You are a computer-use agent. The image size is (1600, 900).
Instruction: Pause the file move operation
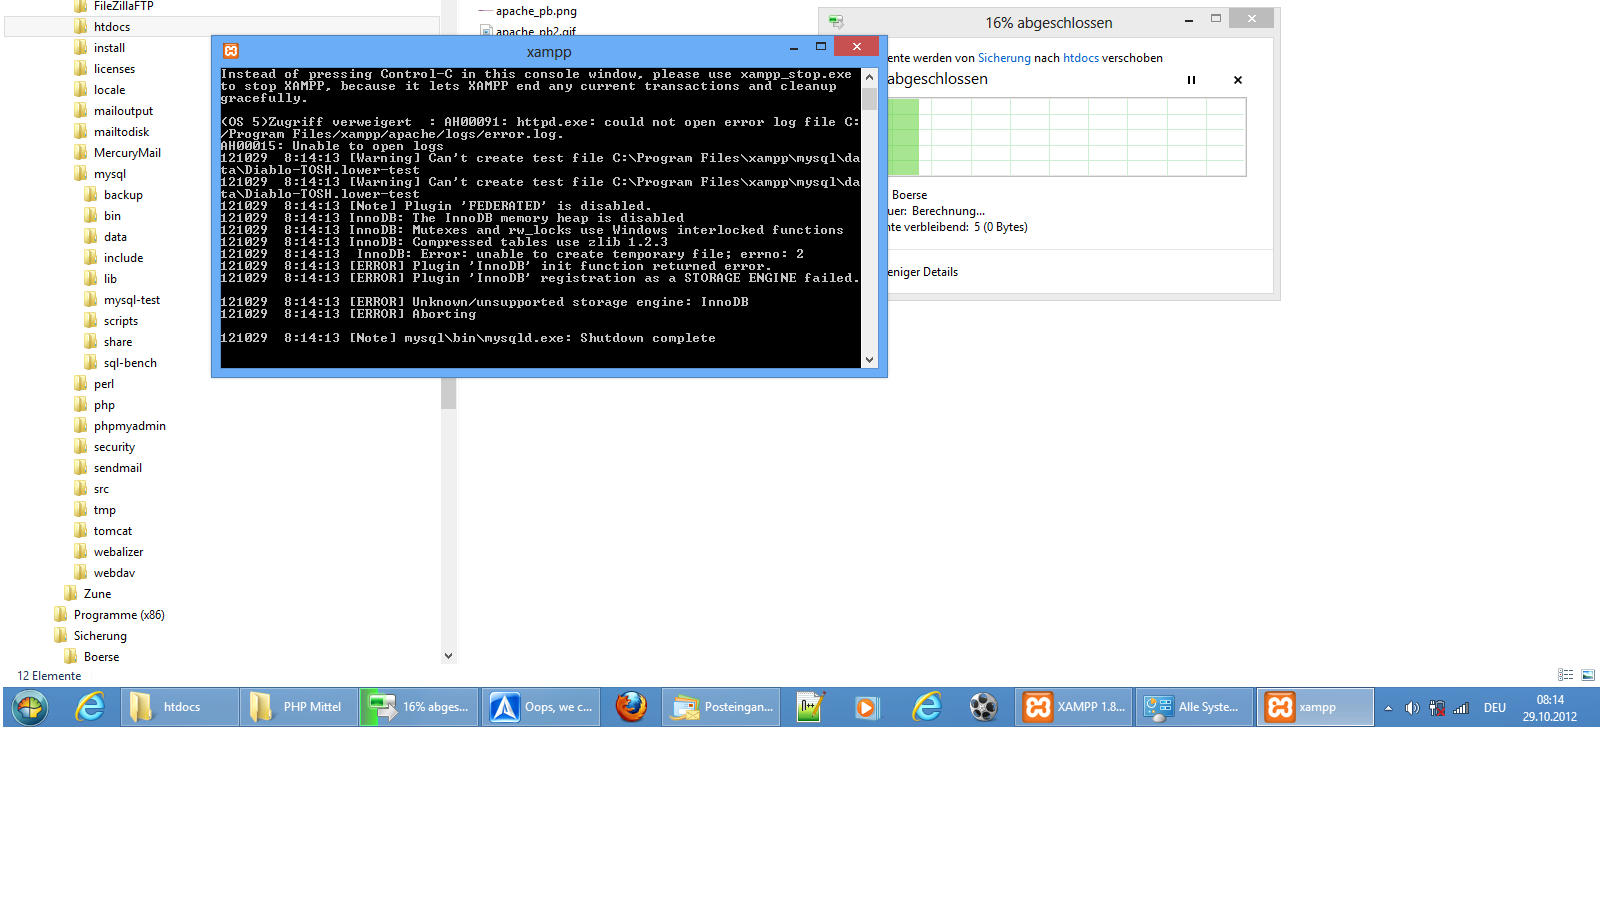[1191, 80]
